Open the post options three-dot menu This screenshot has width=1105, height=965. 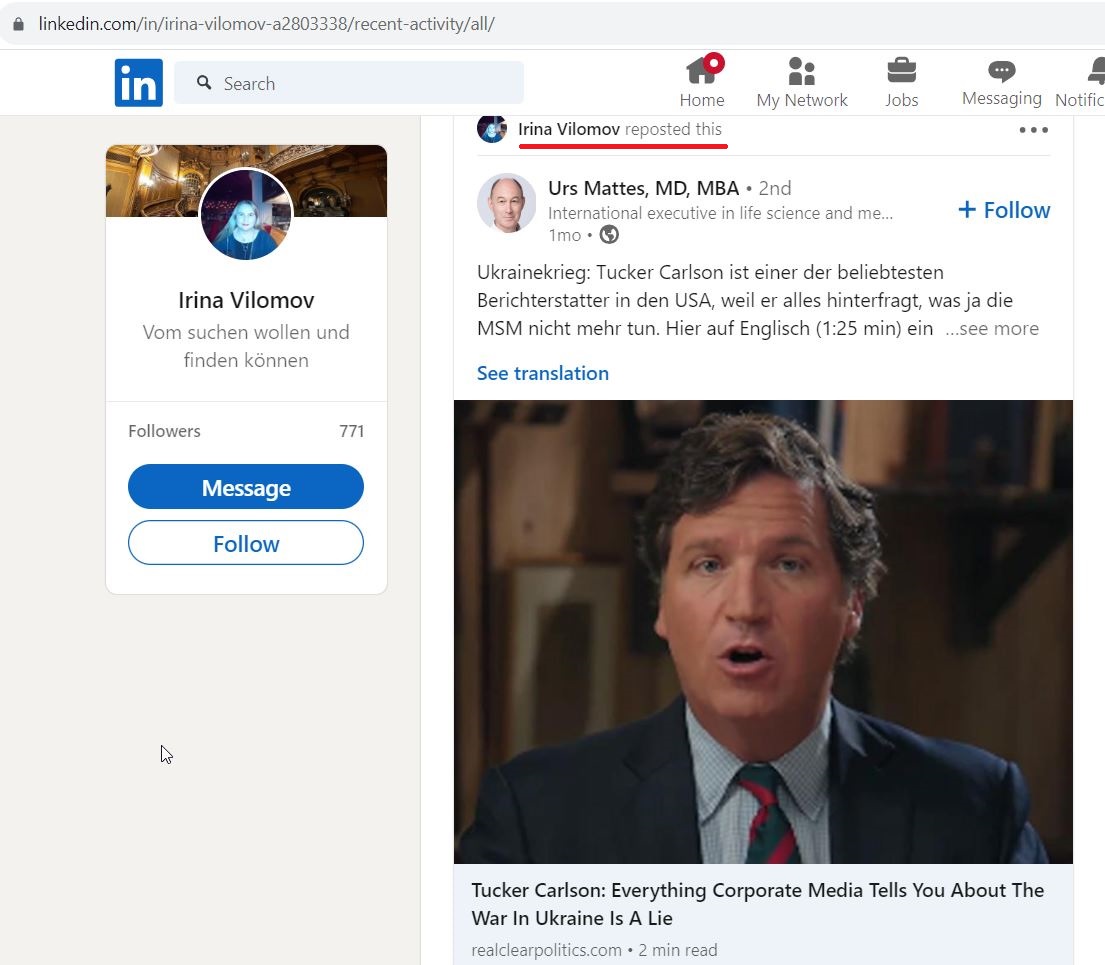click(x=1034, y=130)
